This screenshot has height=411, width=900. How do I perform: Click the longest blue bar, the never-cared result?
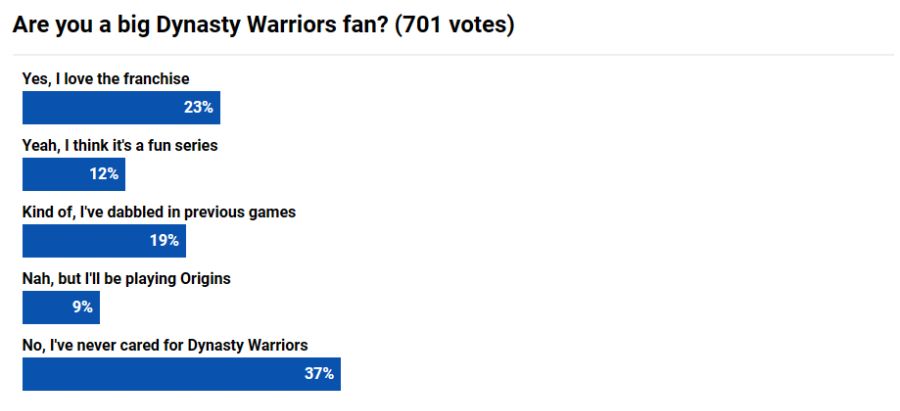(181, 374)
